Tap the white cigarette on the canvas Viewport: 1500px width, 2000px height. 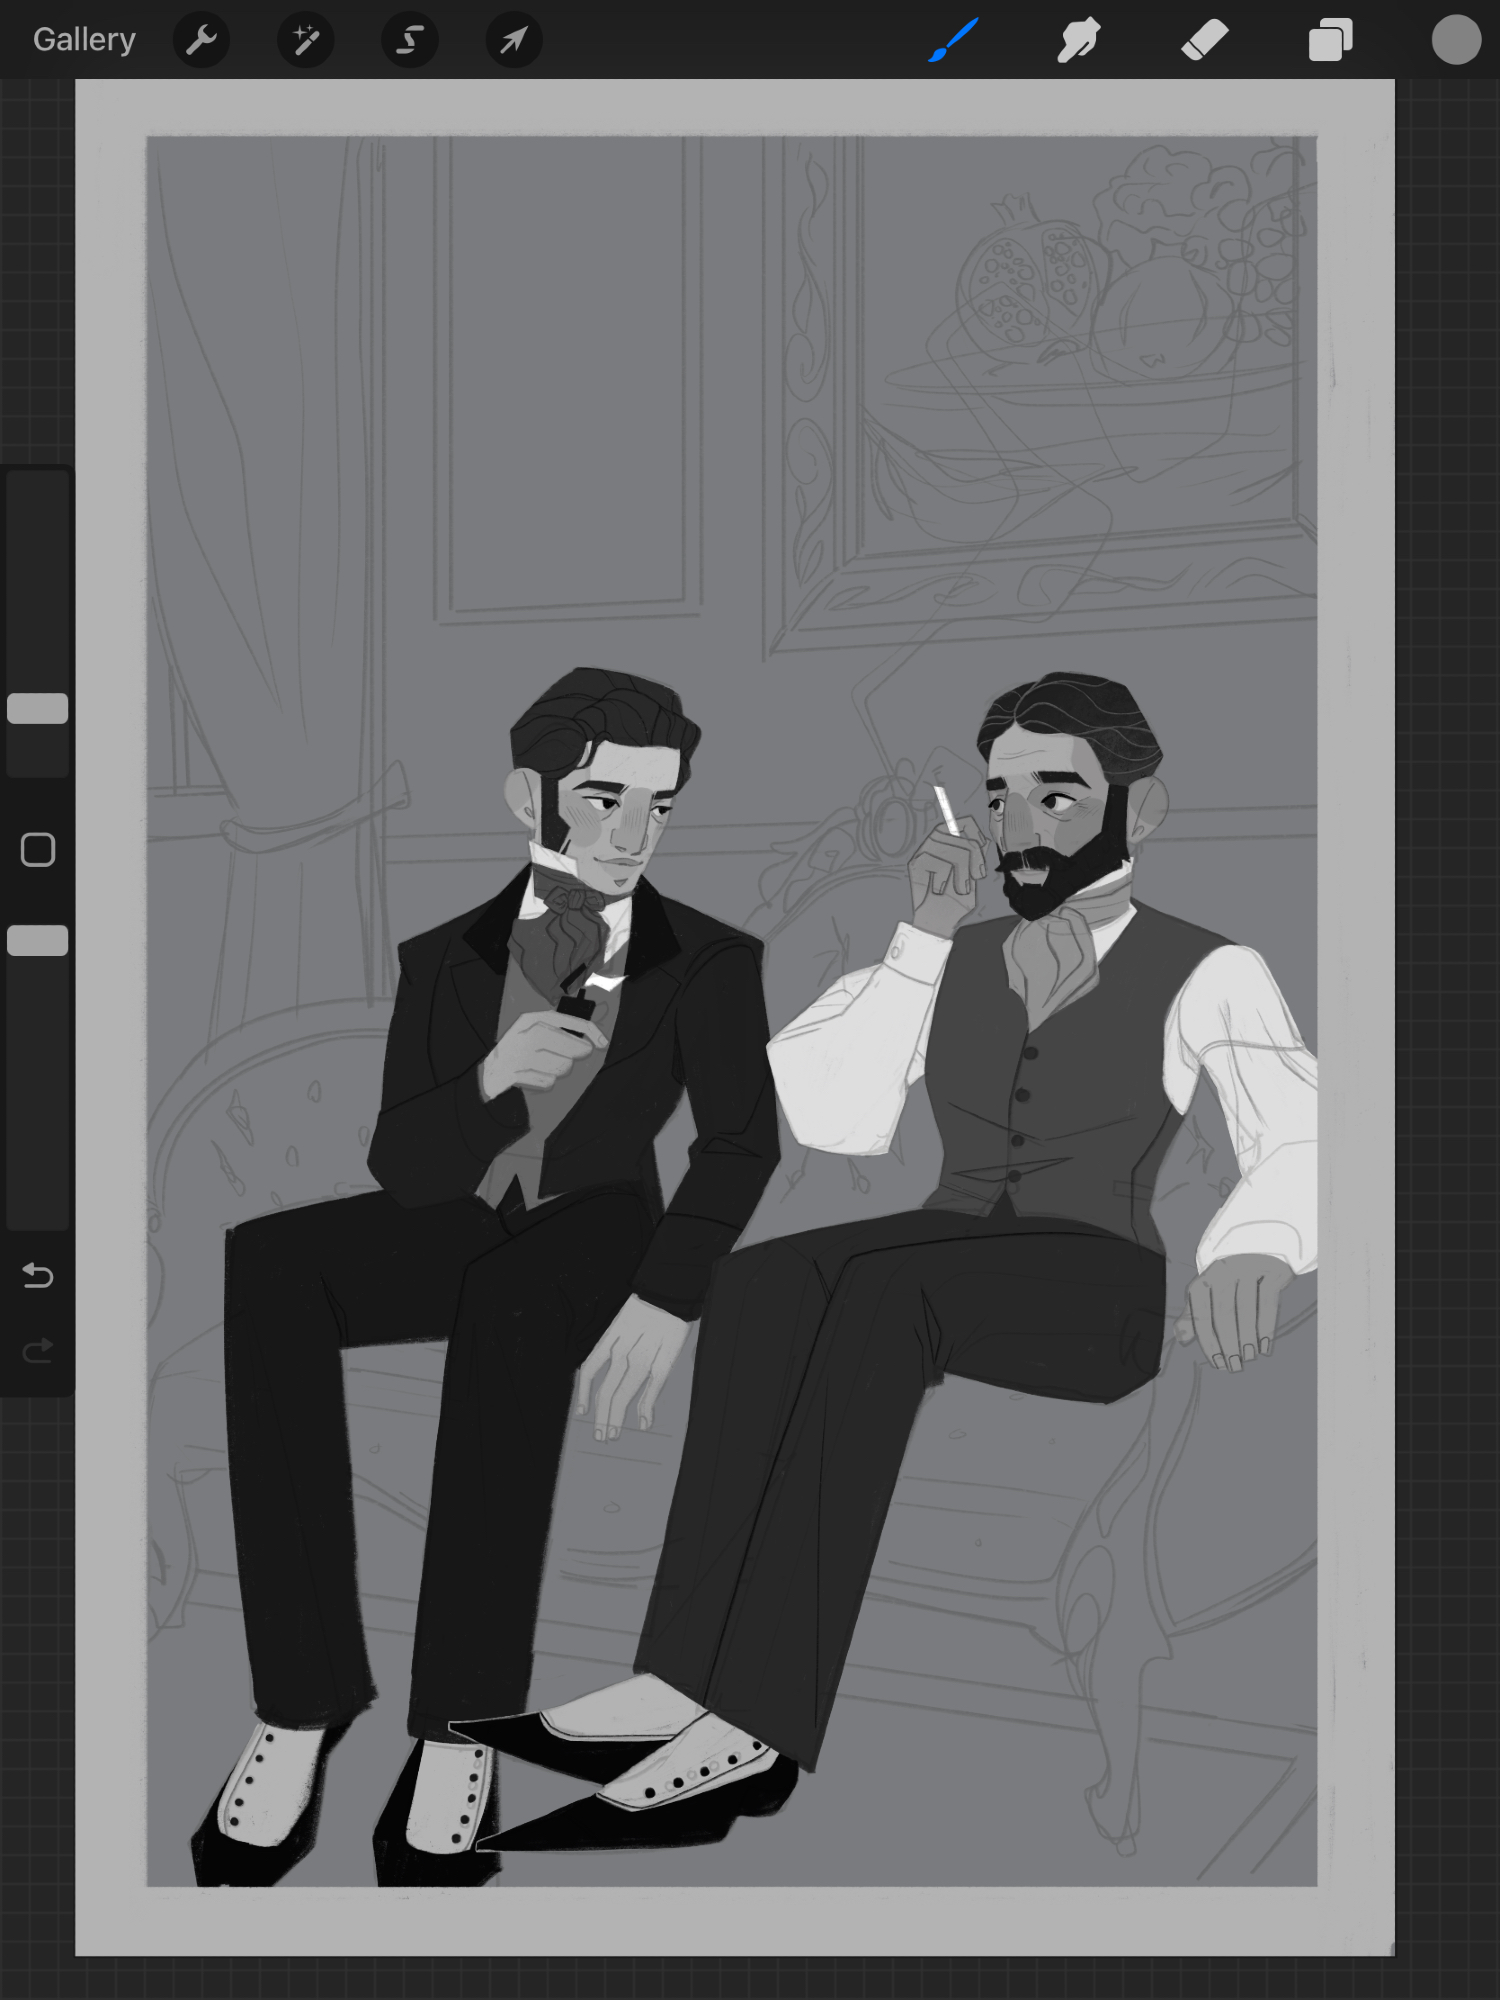click(946, 810)
